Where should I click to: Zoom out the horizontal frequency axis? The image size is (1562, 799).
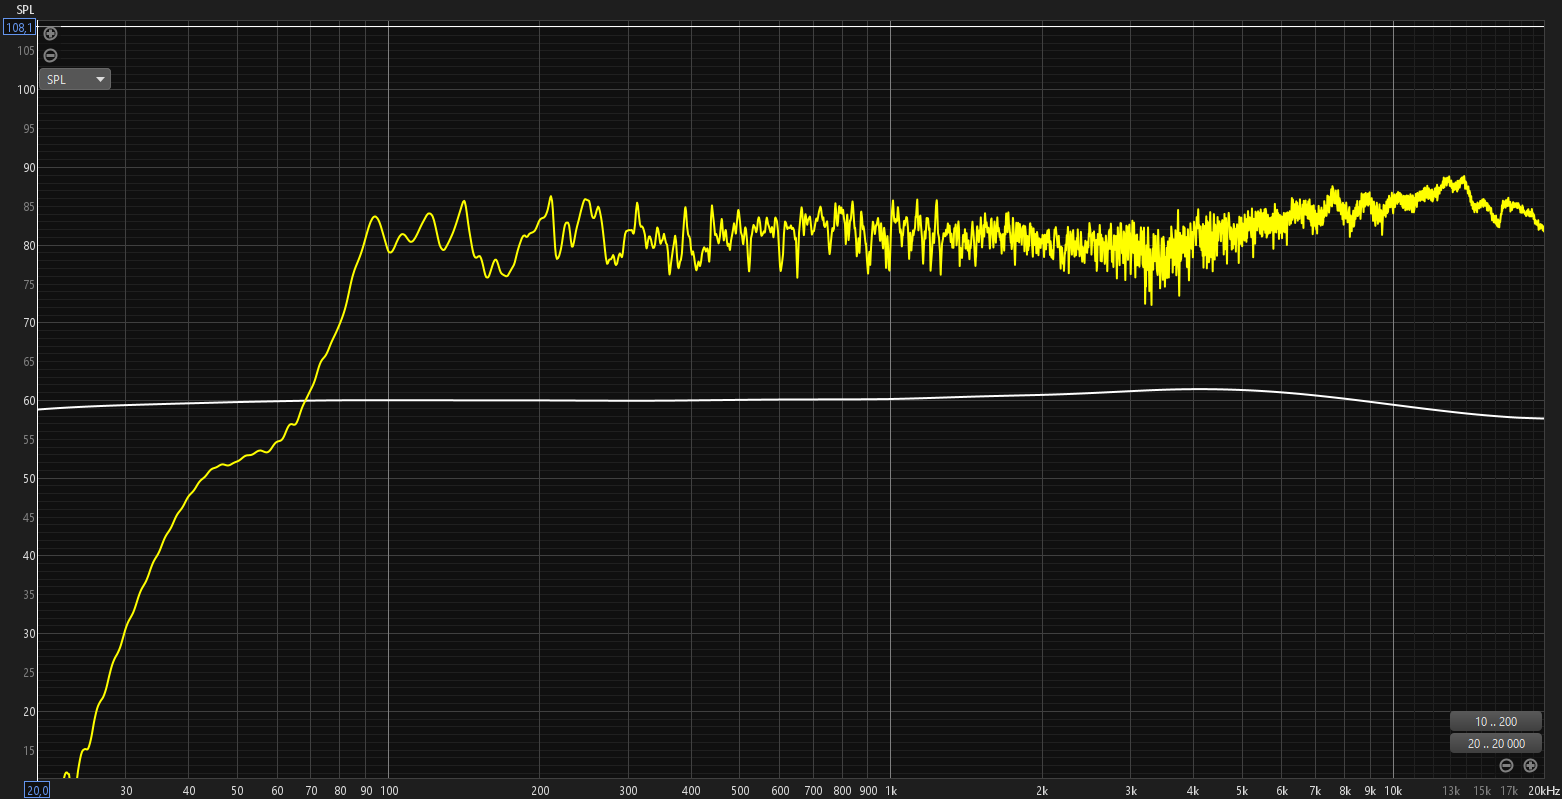(x=1506, y=766)
